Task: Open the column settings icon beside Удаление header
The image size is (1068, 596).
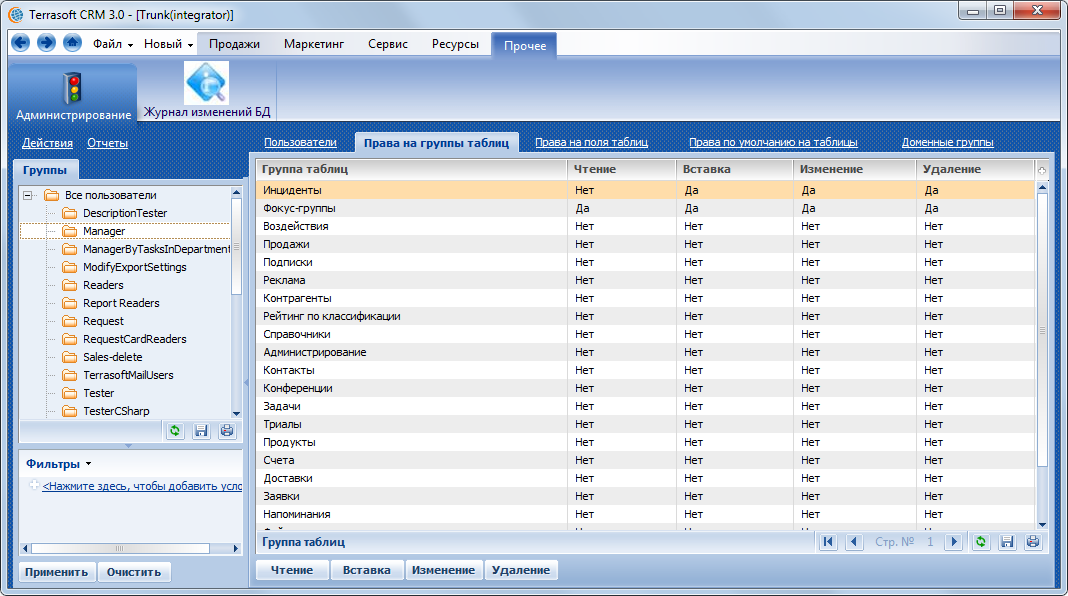Action: (1042, 170)
